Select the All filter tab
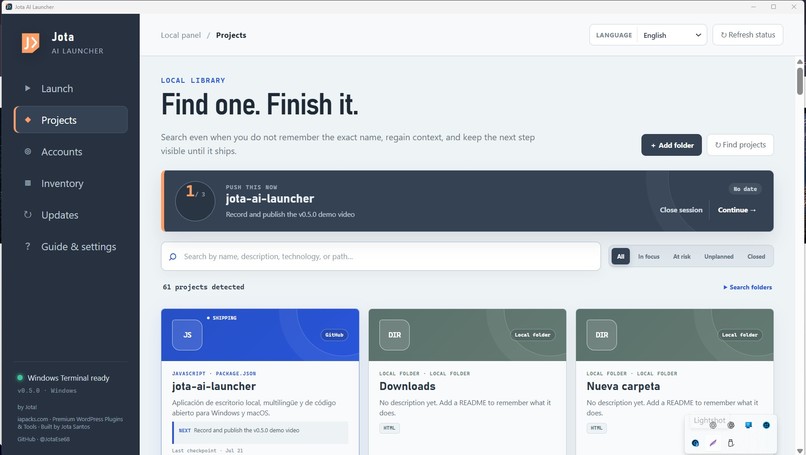Viewport: 806px width, 455px height. [620, 256]
